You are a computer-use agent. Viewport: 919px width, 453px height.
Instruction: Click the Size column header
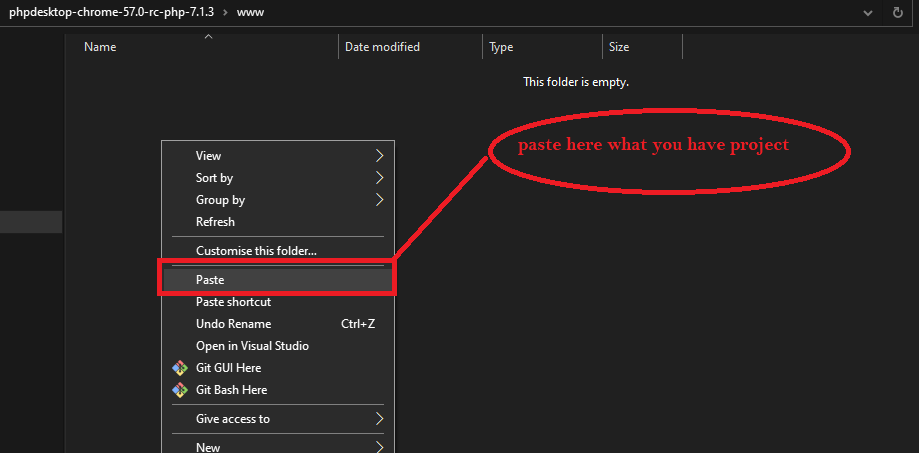(619, 47)
